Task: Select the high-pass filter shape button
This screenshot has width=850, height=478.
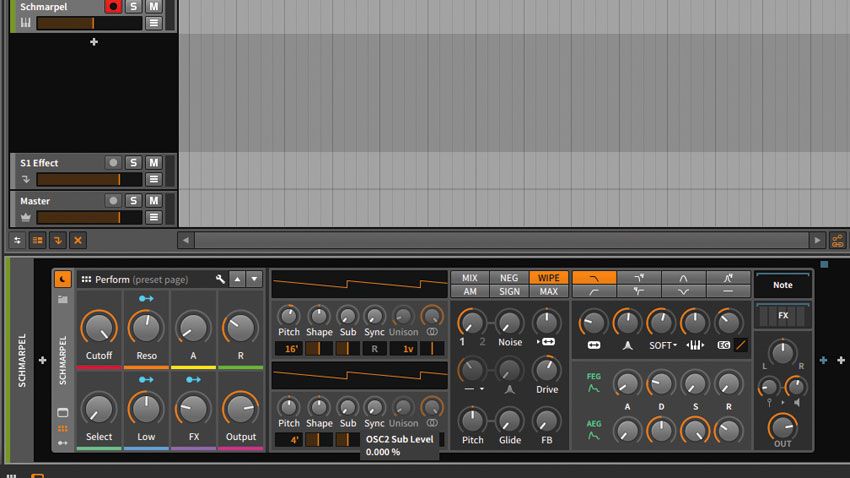Action: pyautogui.click(x=594, y=292)
